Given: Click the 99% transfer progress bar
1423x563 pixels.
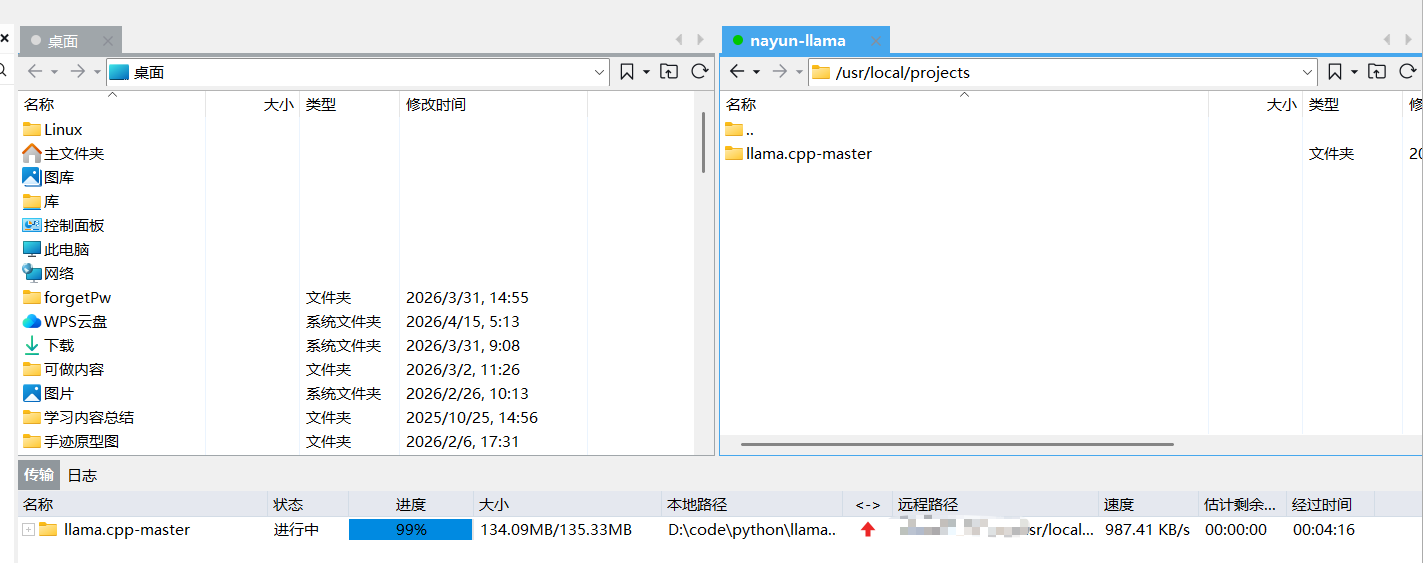Looking at the screenshot, I should click(x=410, y=529).
